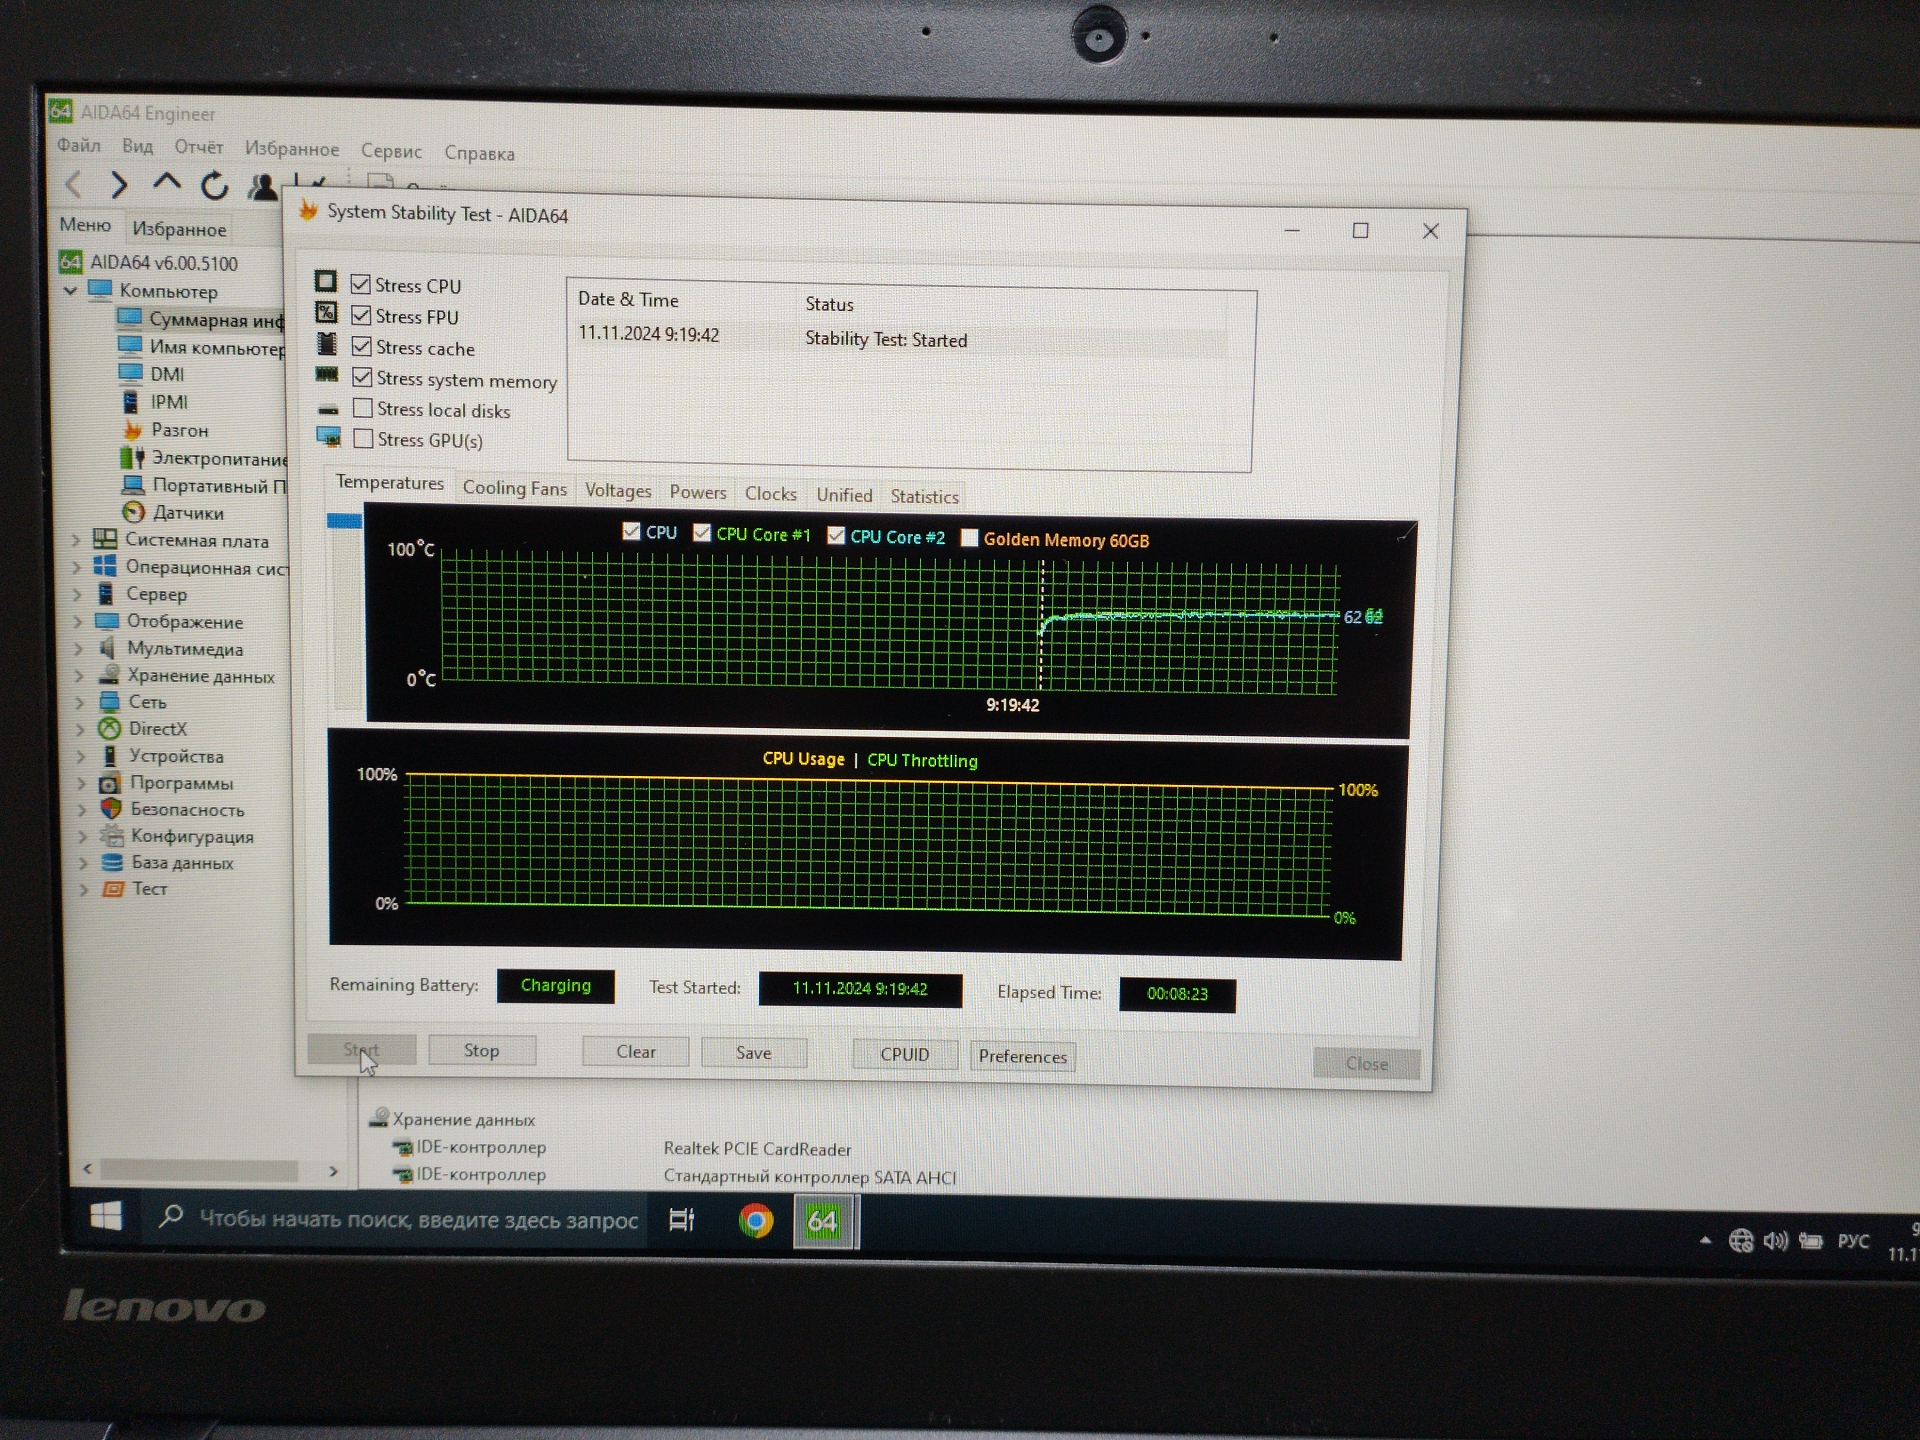Switch to the Statistics tab
This screenshot has height=1440, width=1920.
pyautogui.click(x=924, y=496)
